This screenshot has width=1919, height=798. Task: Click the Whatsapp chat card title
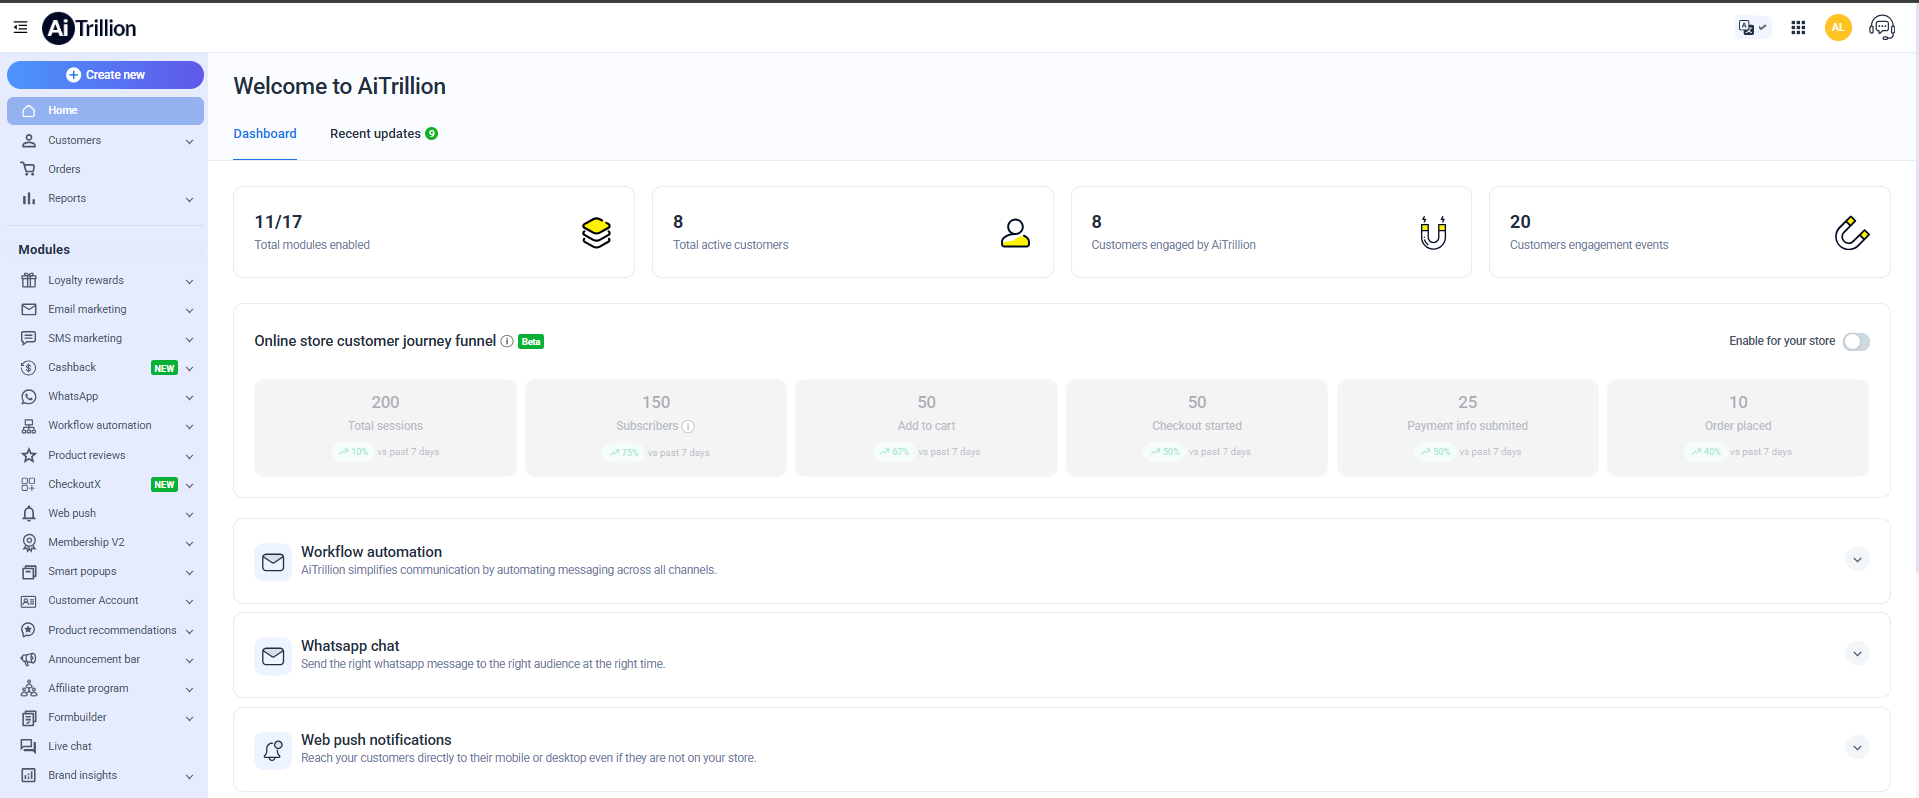[350, 646]
